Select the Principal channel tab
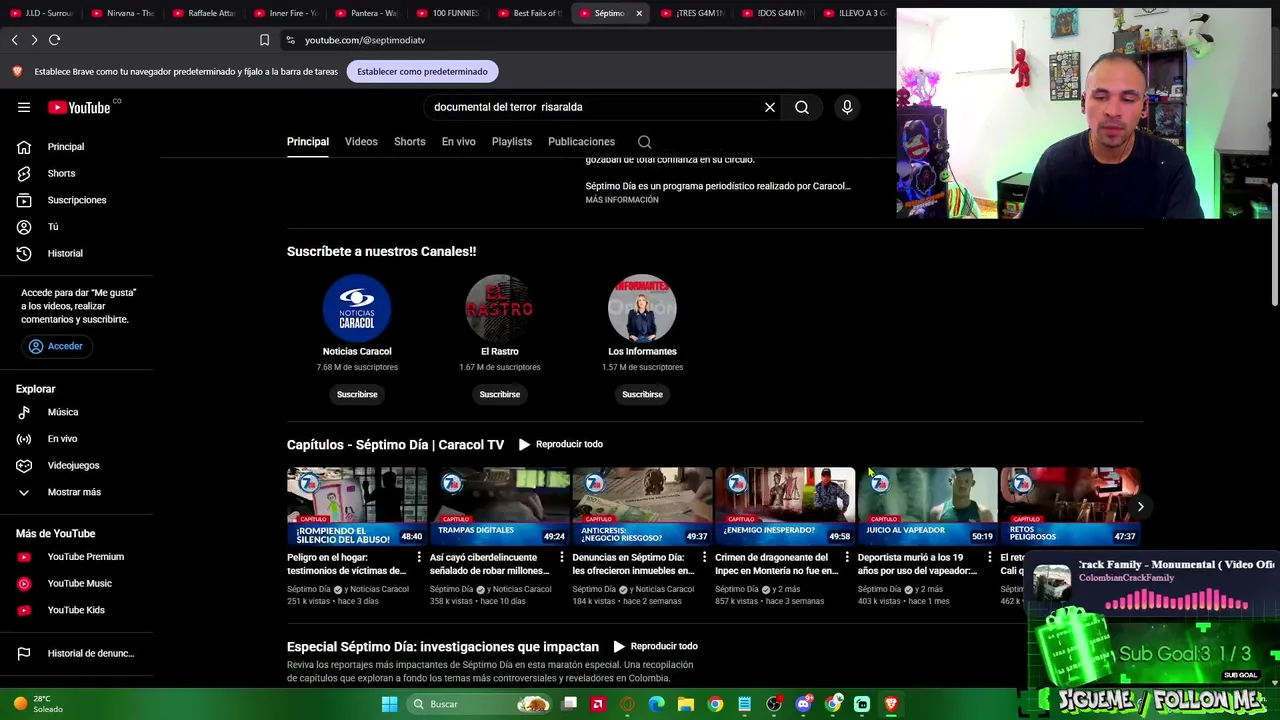This screenshot has width=1280, height=720. (308, 142)
